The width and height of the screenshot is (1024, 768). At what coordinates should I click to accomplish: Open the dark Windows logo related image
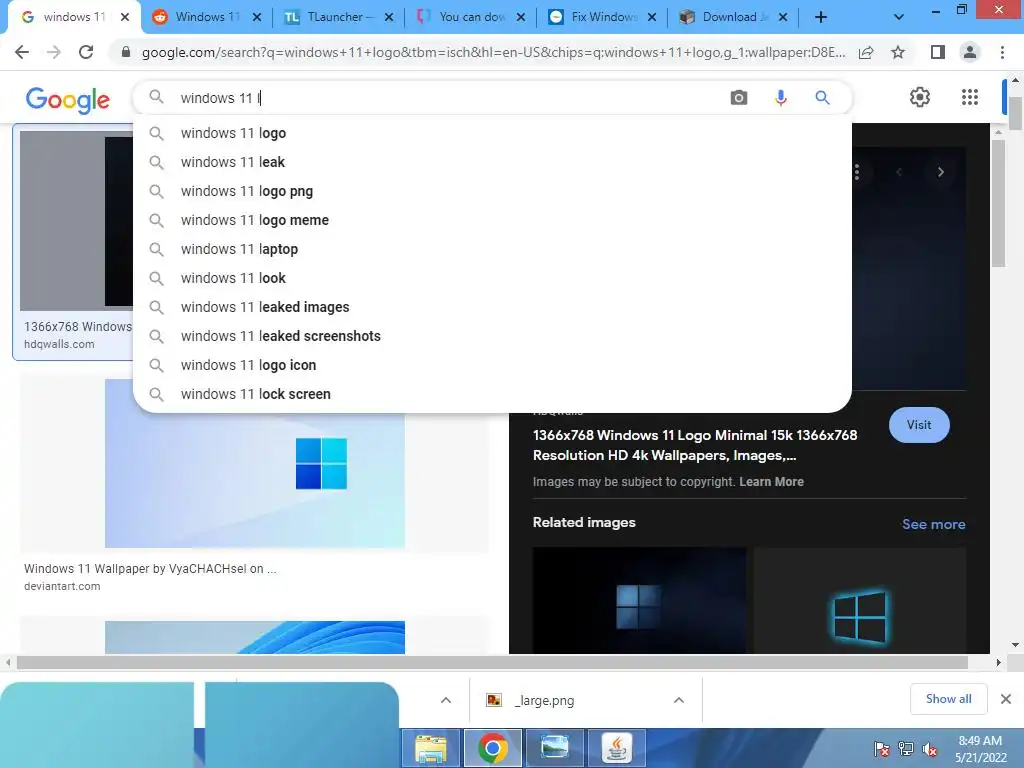tap(639, 600)
